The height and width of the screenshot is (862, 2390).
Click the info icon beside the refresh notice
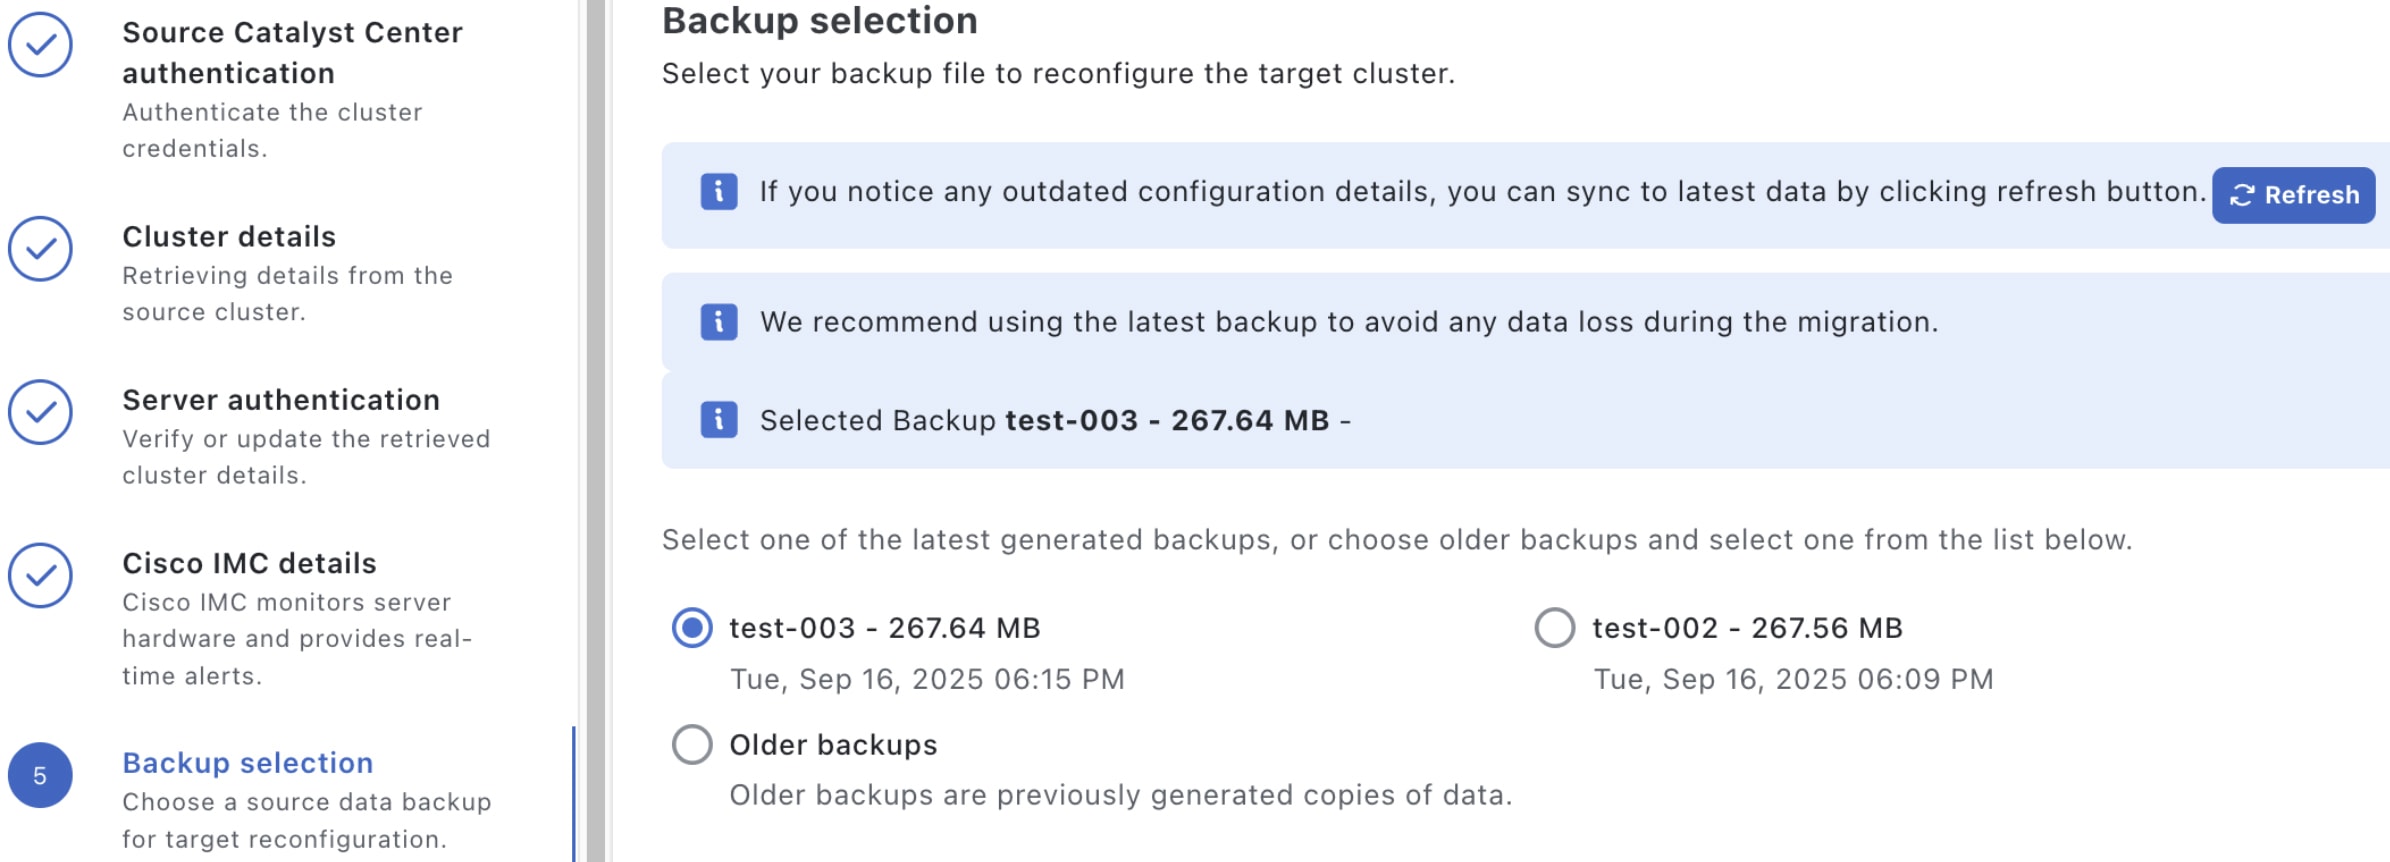pos(719,191)
